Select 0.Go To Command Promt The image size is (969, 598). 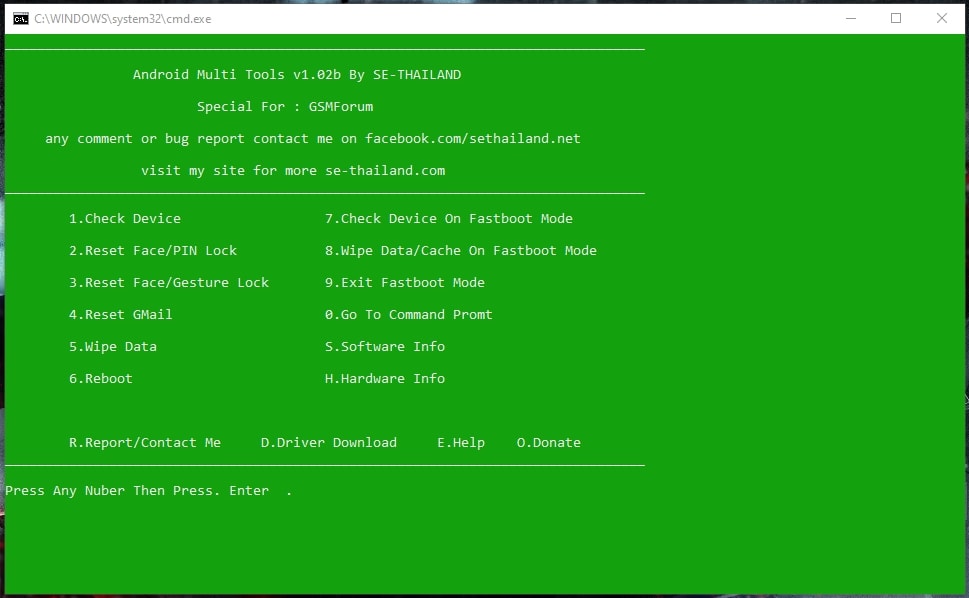[x=408, y=314]
